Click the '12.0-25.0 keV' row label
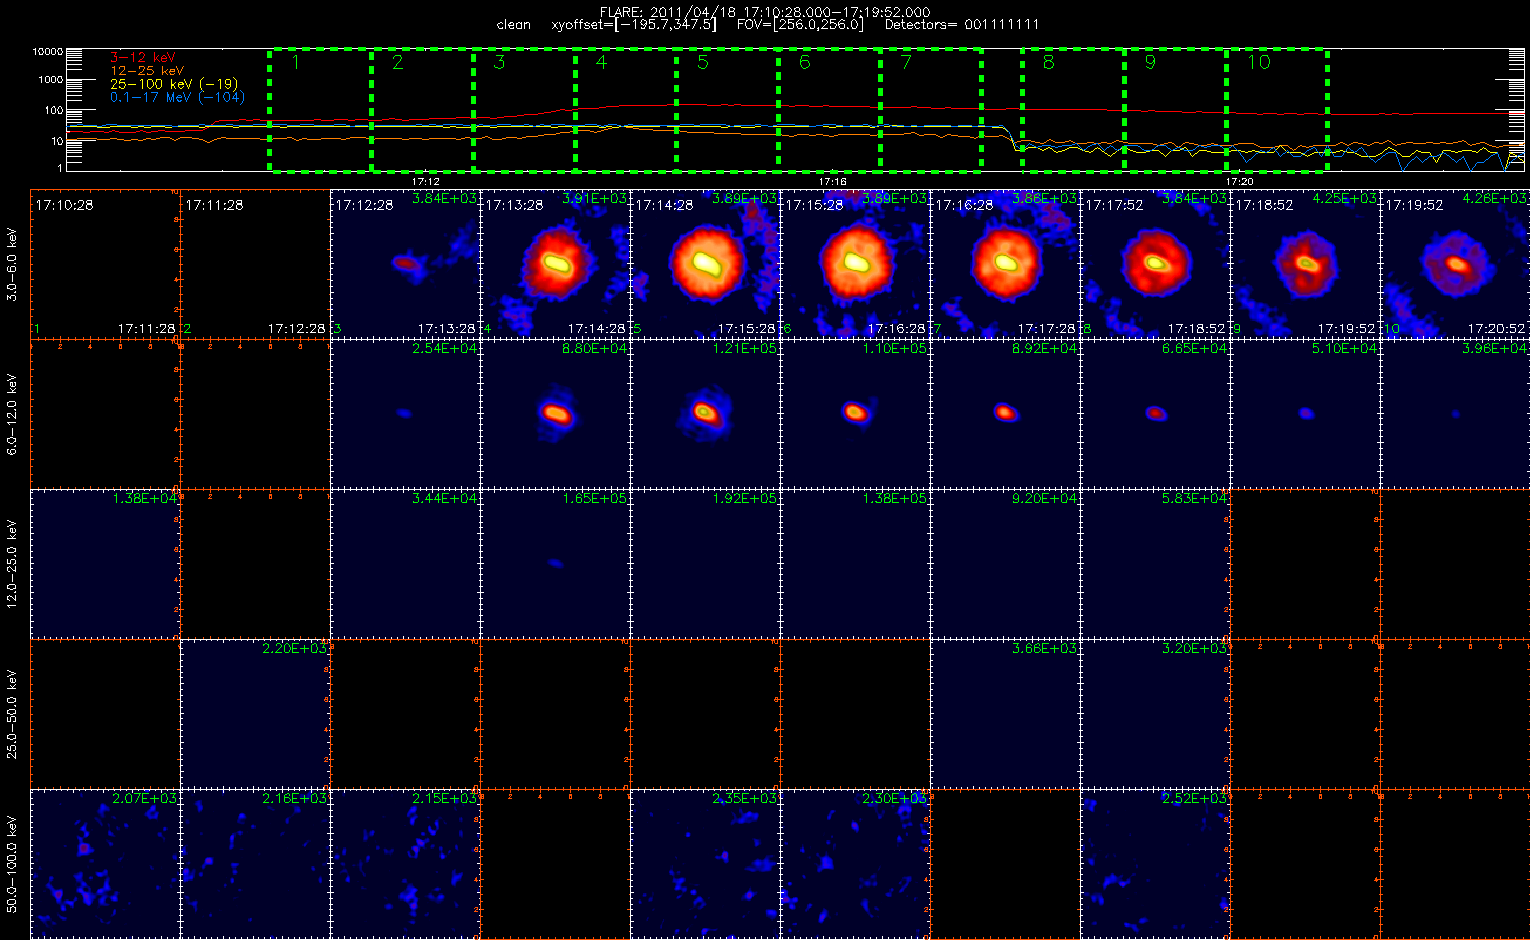The image size is (1530, 940). (12, 564)
